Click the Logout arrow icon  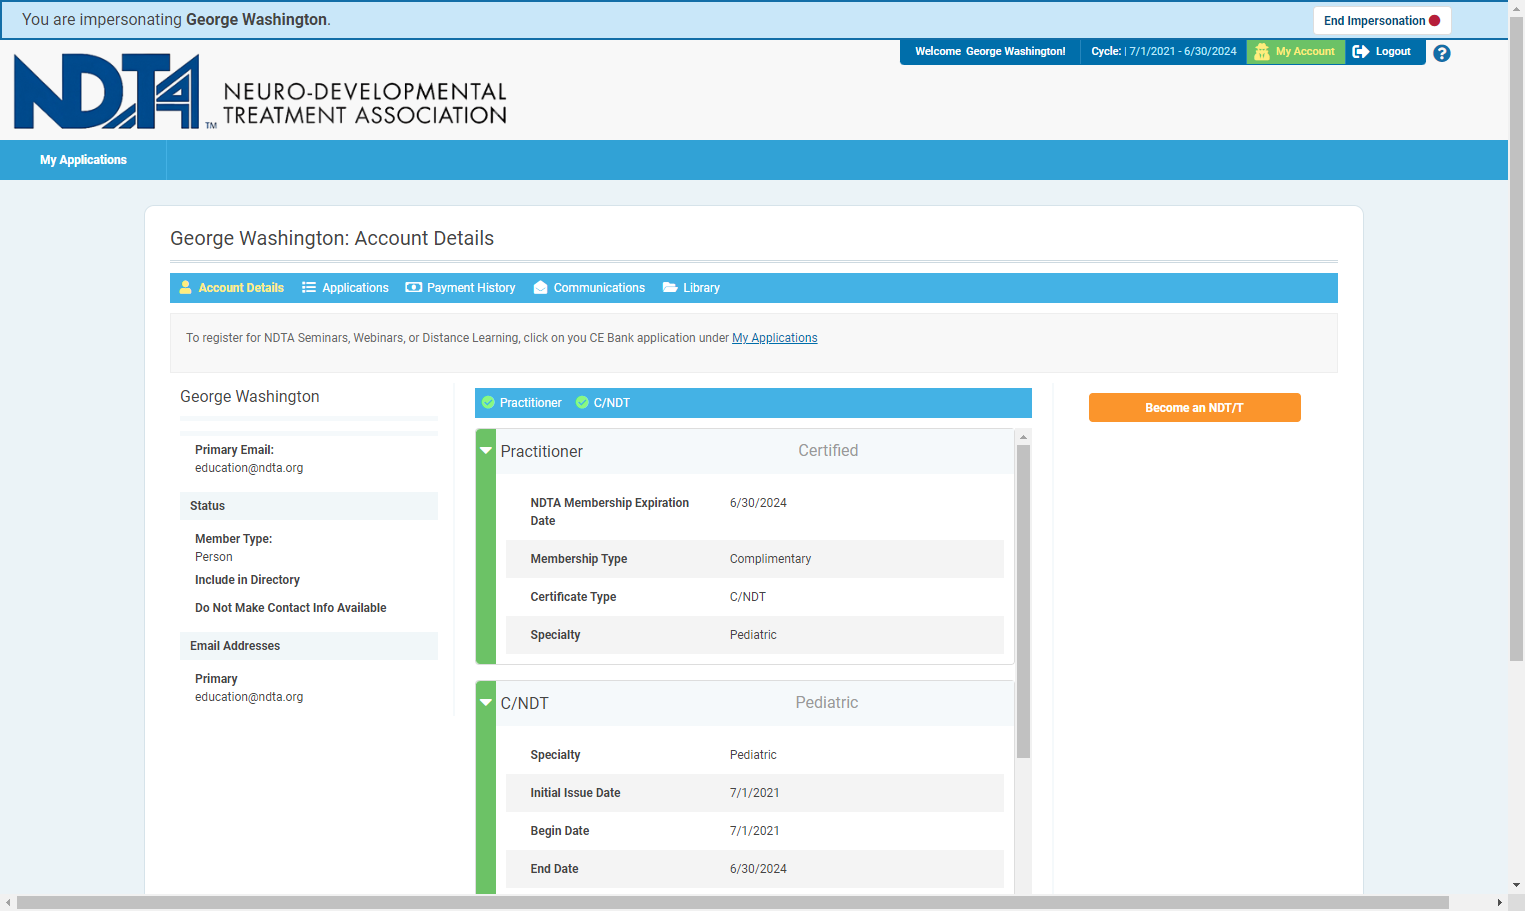tap(1361, 51)
